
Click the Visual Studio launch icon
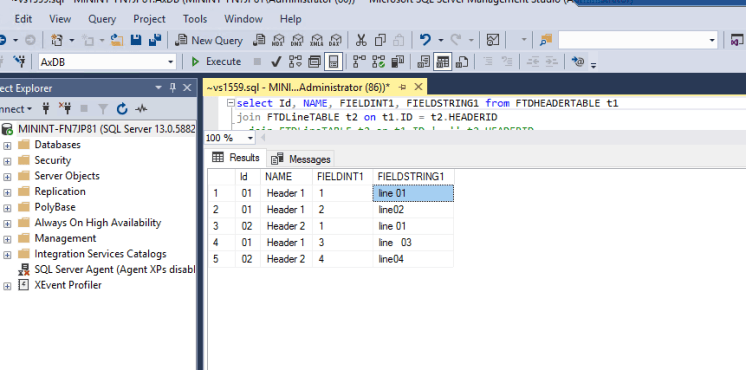(x=736, y=40)
